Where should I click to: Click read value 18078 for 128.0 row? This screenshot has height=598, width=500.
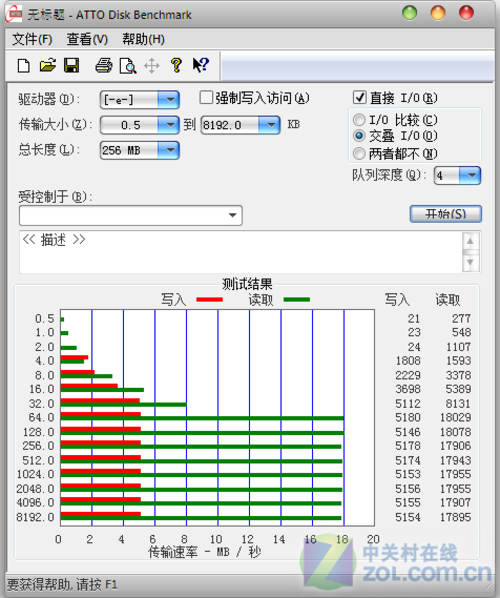pos(455,432)
